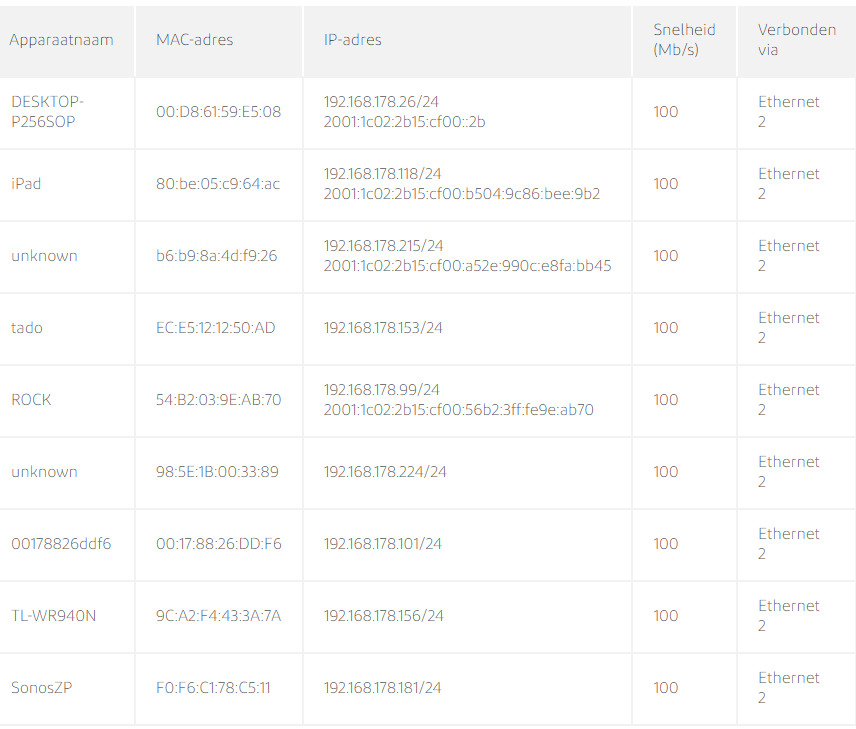
Task: Click the TL-WR940N device name
Action: click(54, 616)
